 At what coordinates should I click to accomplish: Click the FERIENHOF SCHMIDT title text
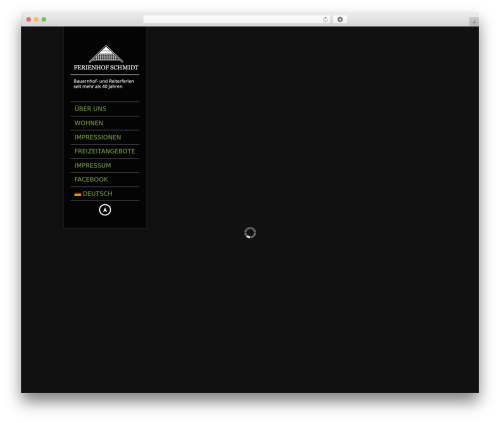tap(106, 68)
